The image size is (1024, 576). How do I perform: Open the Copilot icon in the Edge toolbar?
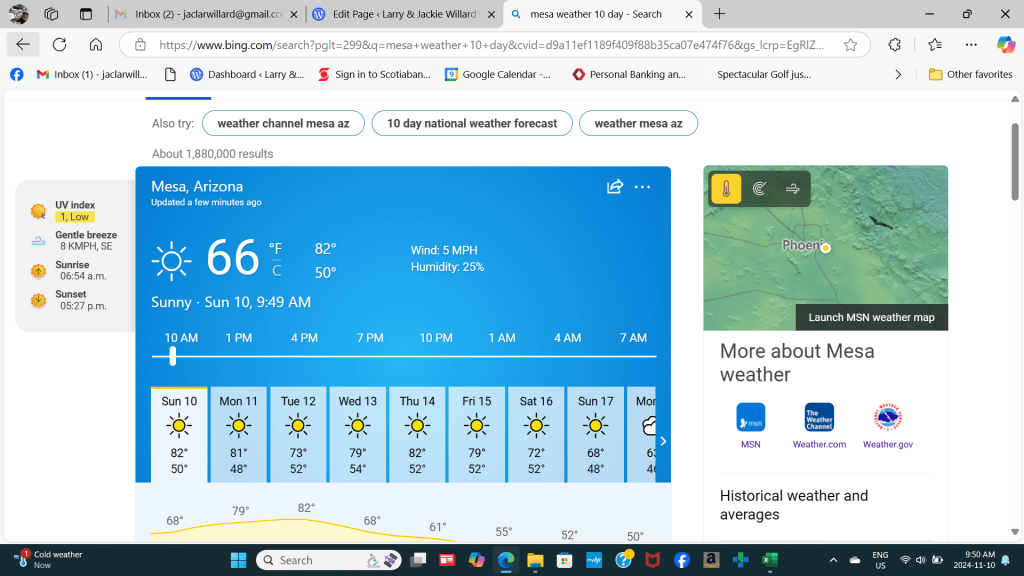click(x=1005, y=45)
